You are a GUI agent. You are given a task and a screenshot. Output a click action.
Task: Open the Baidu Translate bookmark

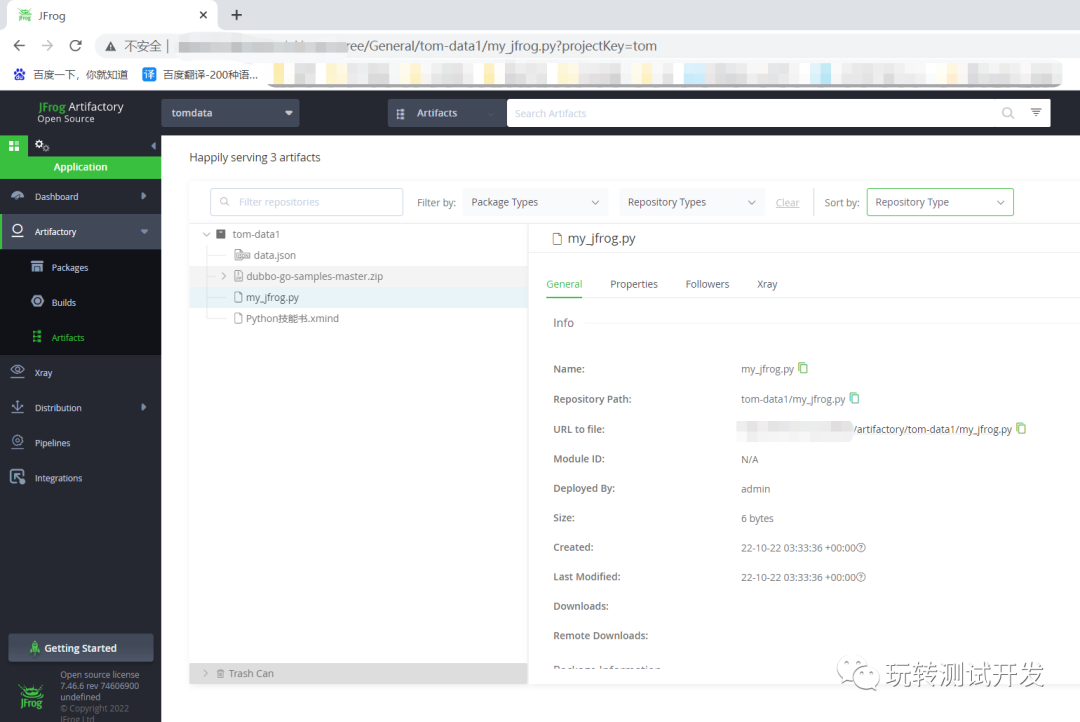(x=200, y=74)
